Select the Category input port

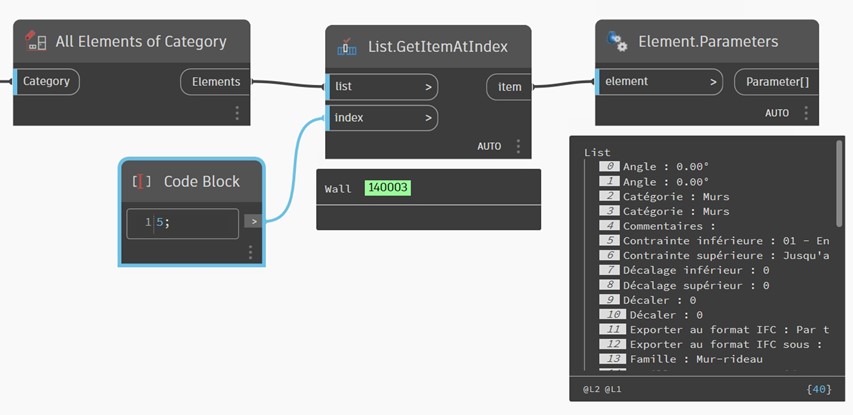45,81
